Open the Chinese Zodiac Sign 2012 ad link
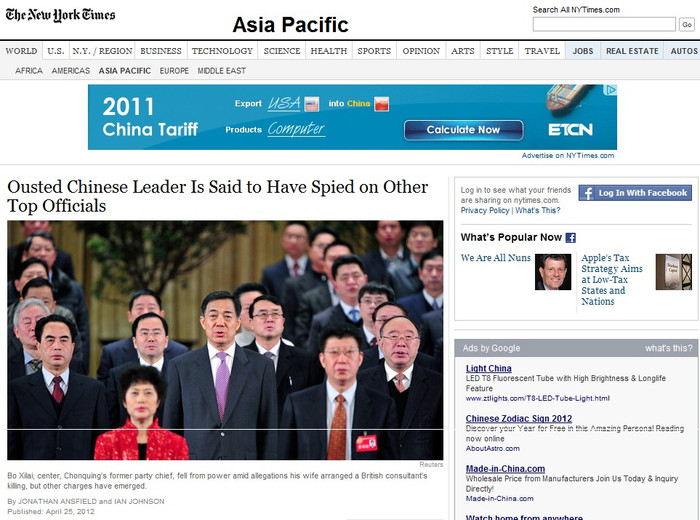The height and width of the screenshot is (520, 700). coord(519,418)
